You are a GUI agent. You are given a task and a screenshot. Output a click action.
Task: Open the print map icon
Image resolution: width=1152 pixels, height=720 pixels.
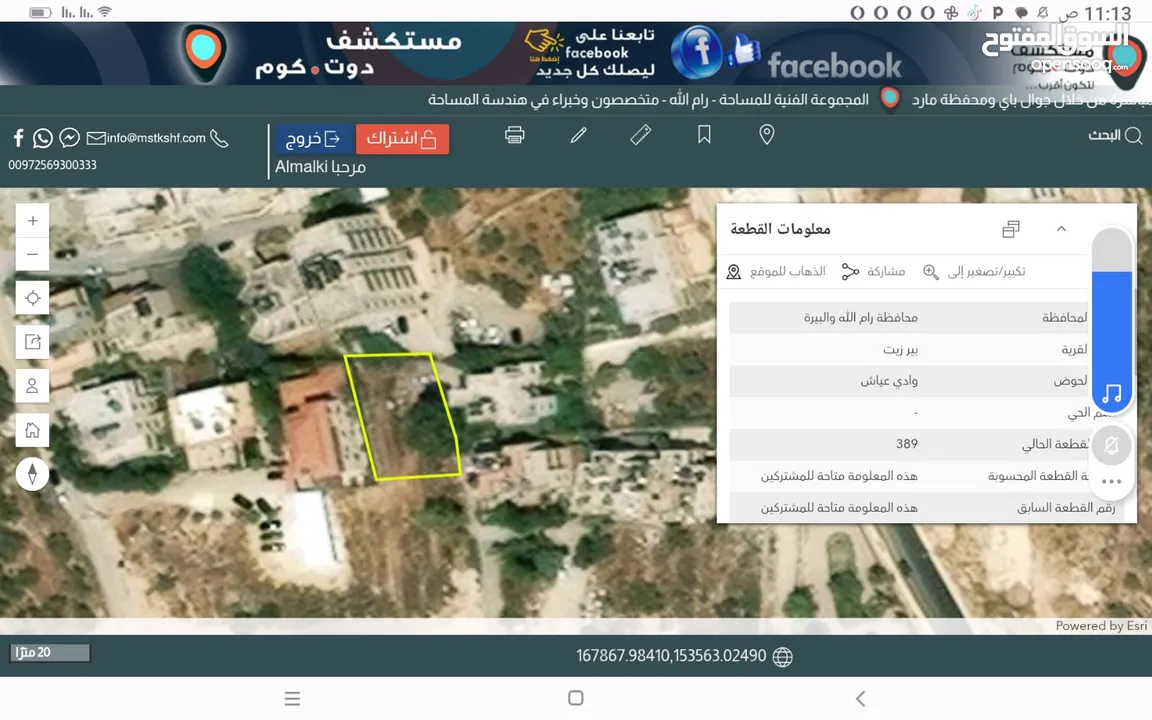pyautogui.click(x=514, y=134)
